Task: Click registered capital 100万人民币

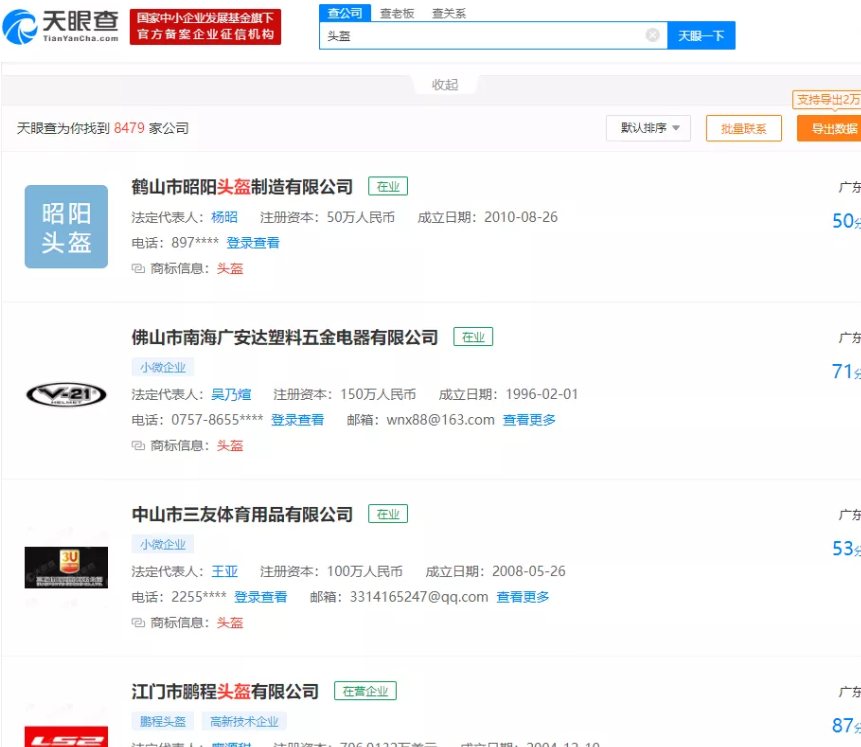Action: [365, 572]
